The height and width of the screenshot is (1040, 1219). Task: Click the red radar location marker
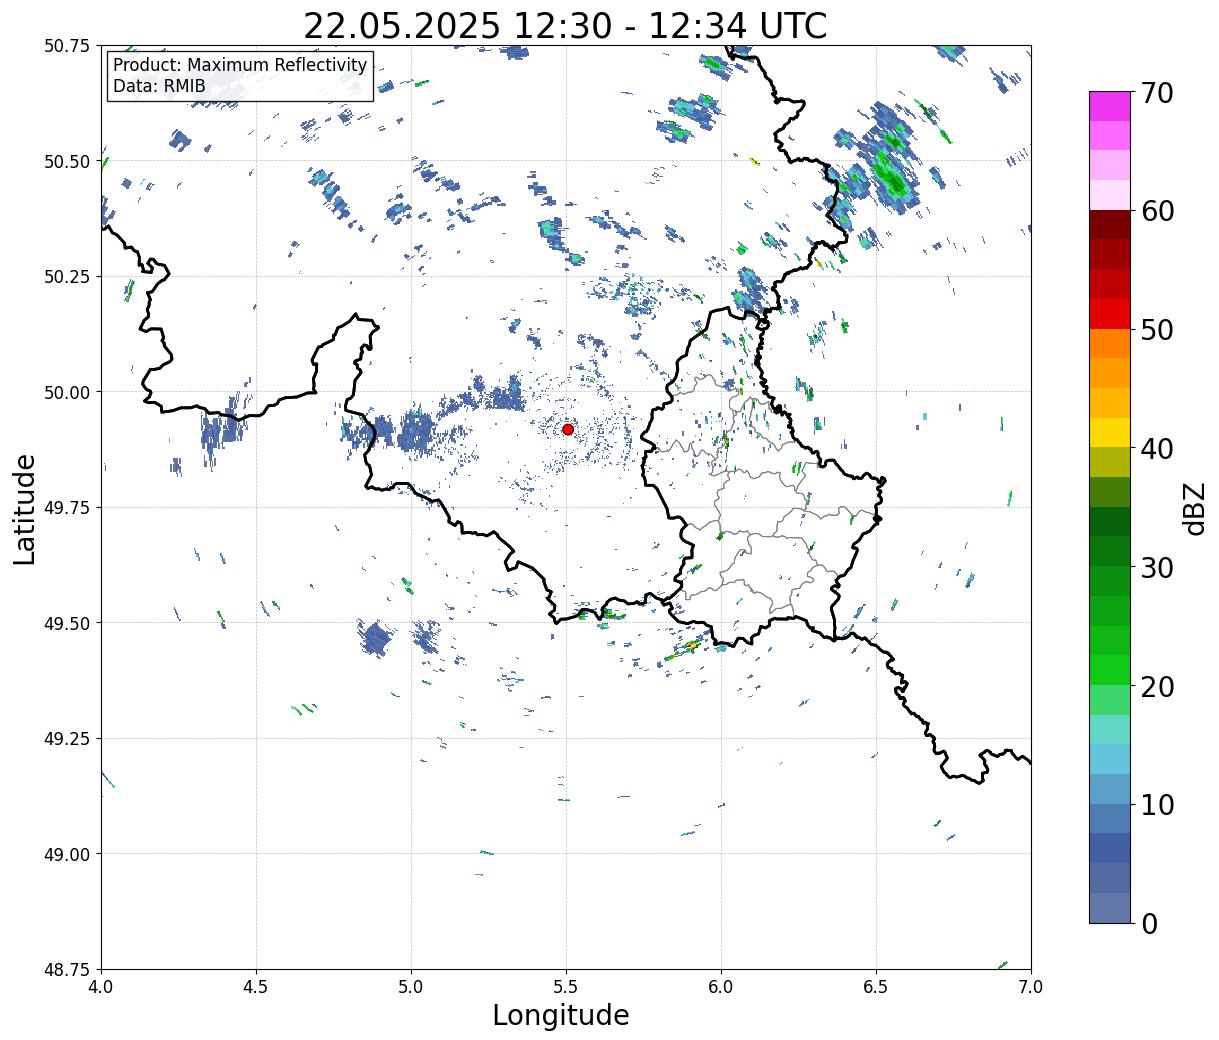[567, 429]
